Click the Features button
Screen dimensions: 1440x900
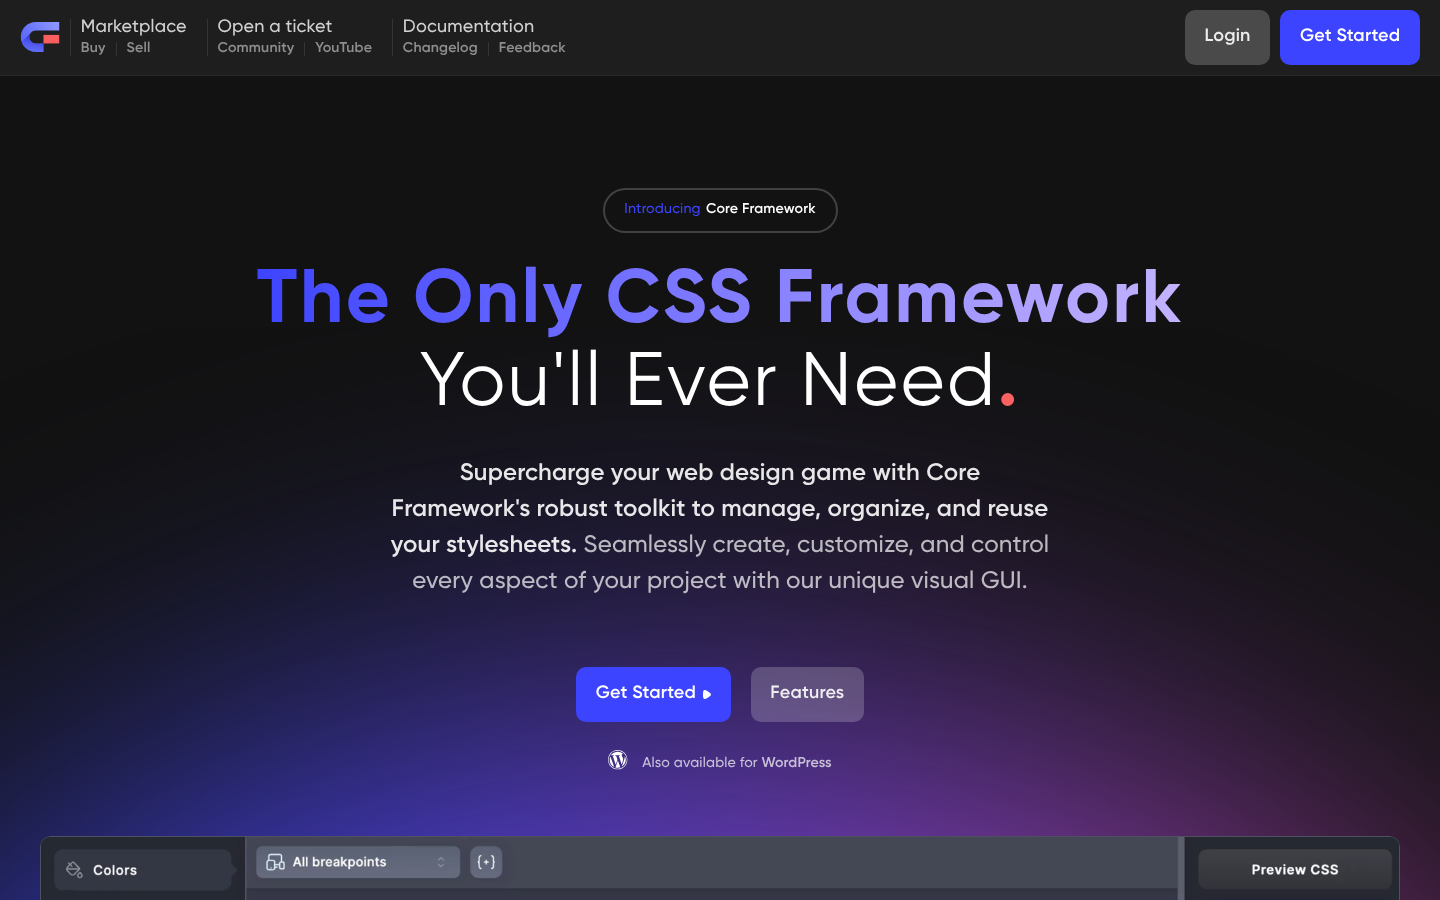[x=807, y=694]
